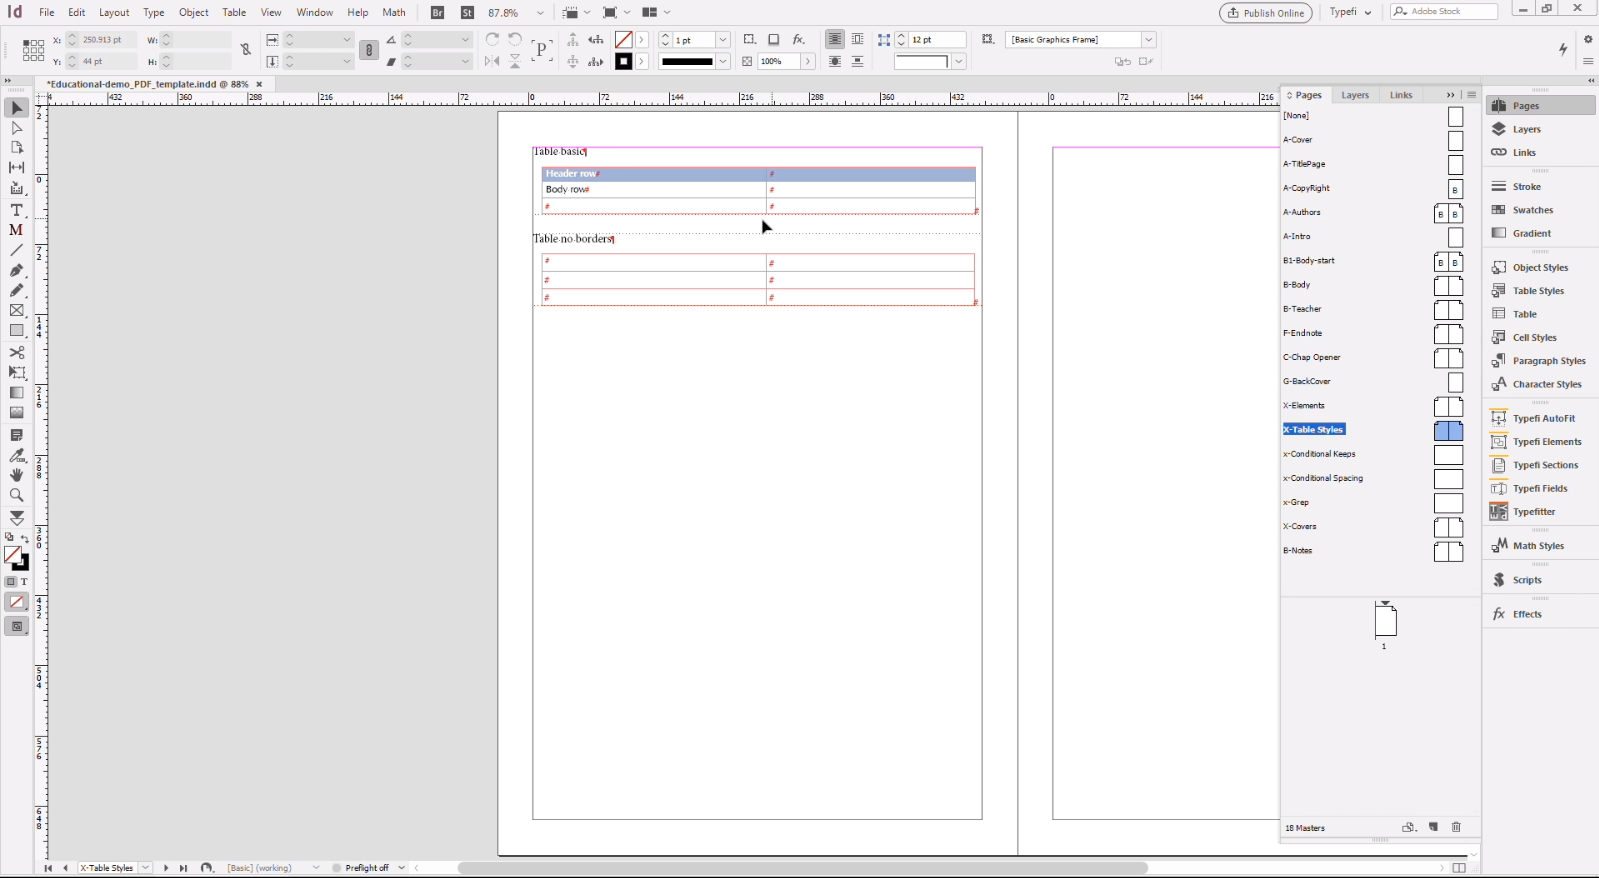Open the Math Styles panel
Image resolution: width=1599 pixels, height=878 pixels.
1538,546
